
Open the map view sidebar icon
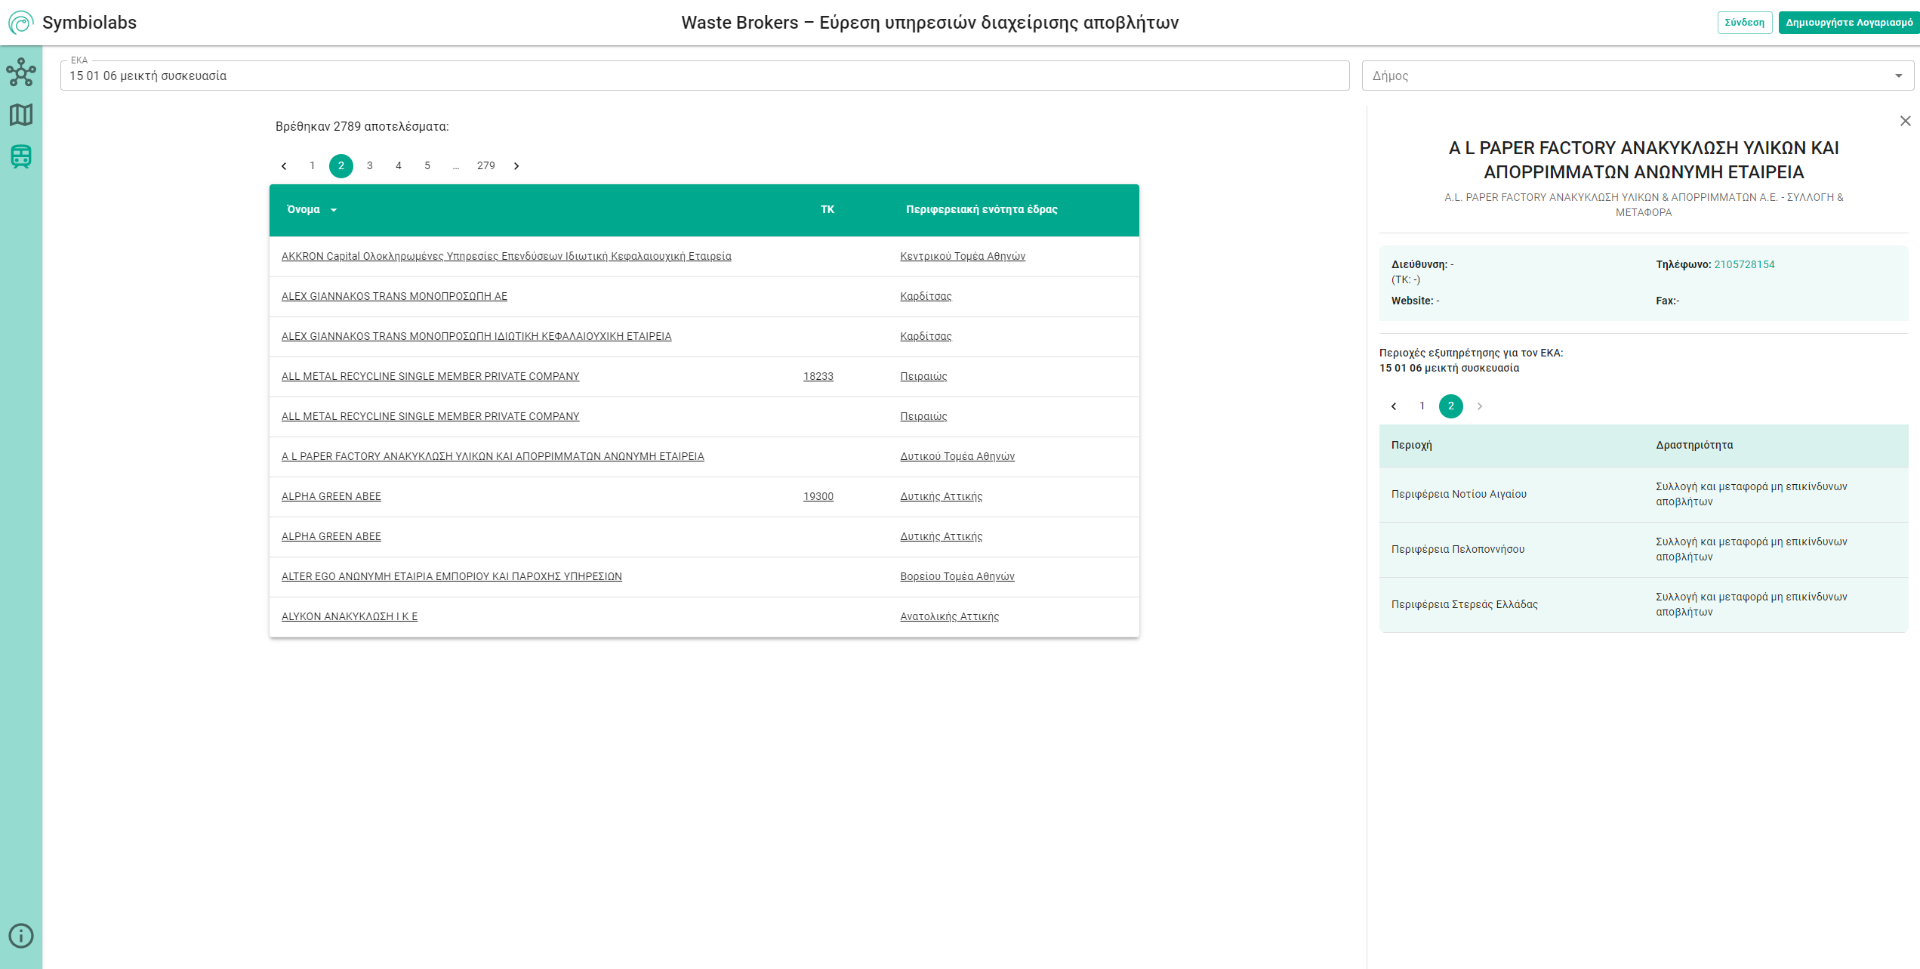click(x=21, y=115)
